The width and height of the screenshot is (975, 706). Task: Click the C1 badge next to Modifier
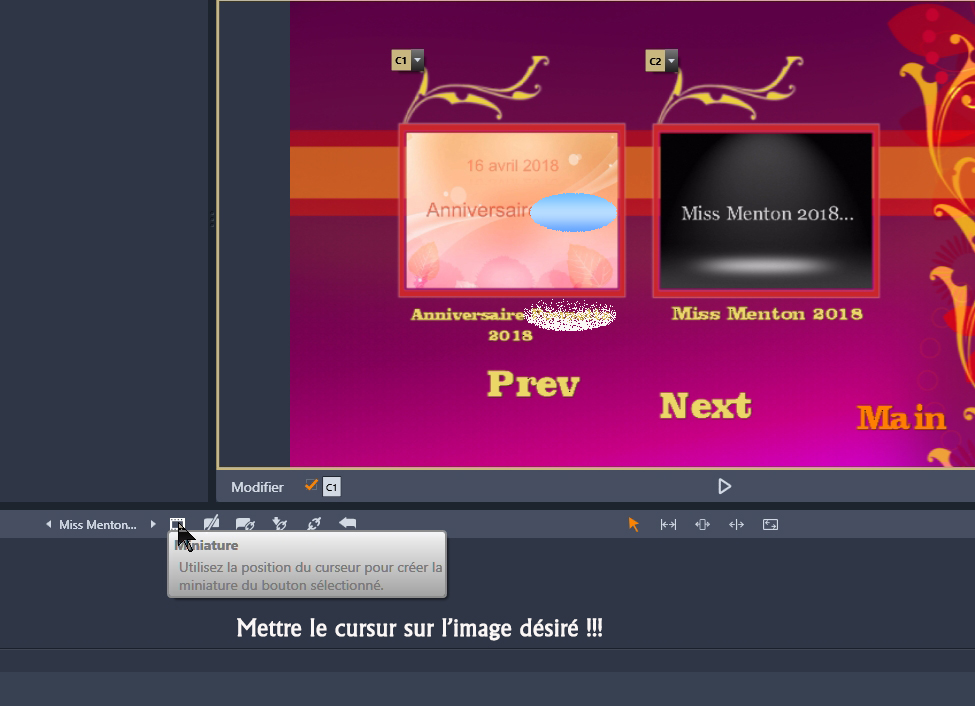[x=331, y=487]
